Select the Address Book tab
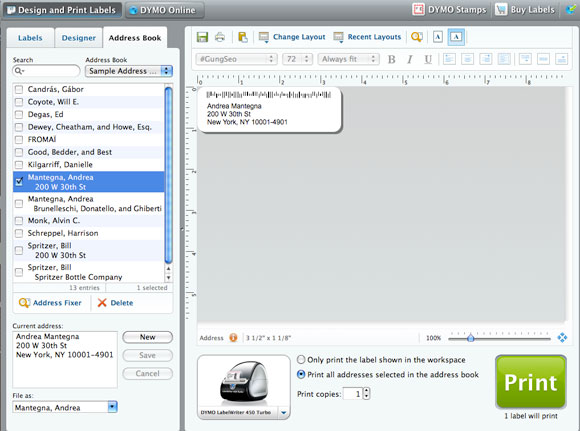Screen dimensions: 580x431 click(x=135, y=38)
